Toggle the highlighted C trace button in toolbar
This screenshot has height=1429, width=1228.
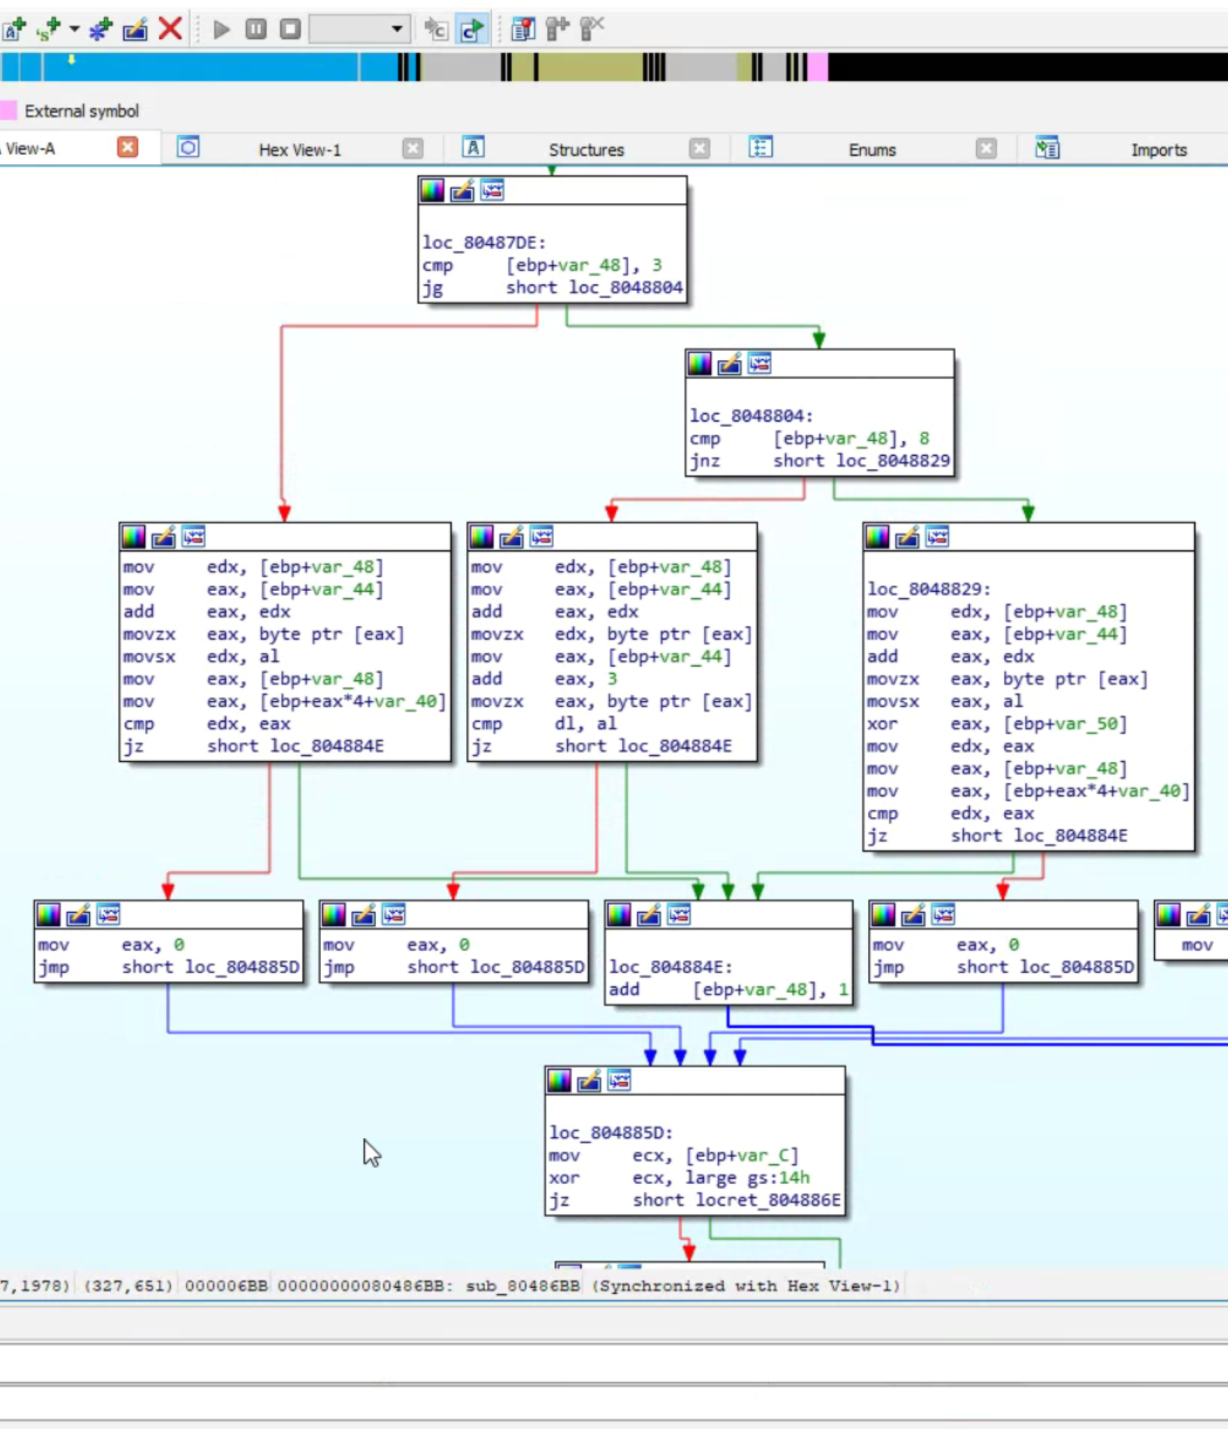[x=471, y=29]
